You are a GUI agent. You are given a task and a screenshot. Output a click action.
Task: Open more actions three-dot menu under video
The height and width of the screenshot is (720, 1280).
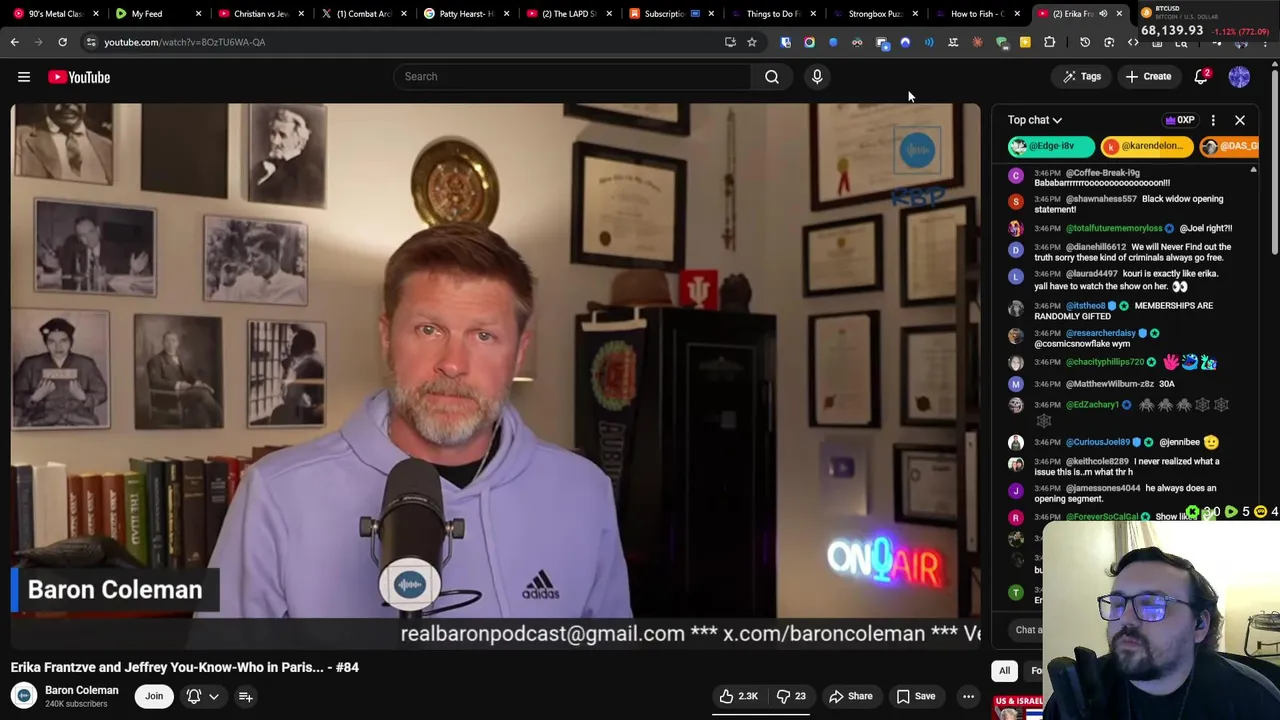pos(968,696)
